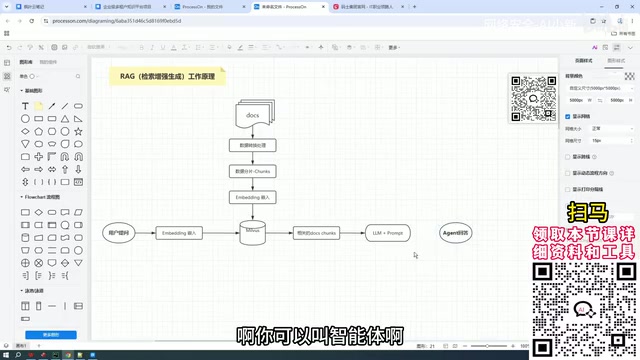This screenshot has height=360, width=640.
Task: Enable show dynamic flow direction checkbox
Action: 567,173
